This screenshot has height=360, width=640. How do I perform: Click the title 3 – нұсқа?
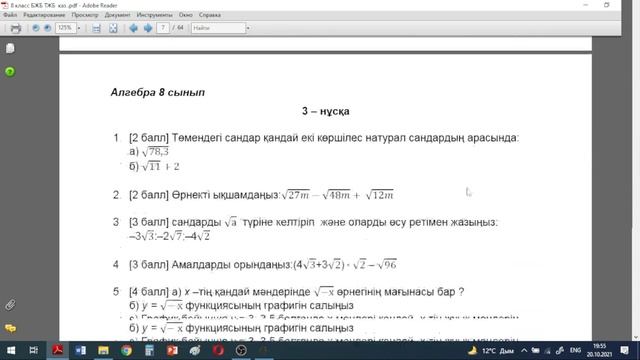point(326,111)
